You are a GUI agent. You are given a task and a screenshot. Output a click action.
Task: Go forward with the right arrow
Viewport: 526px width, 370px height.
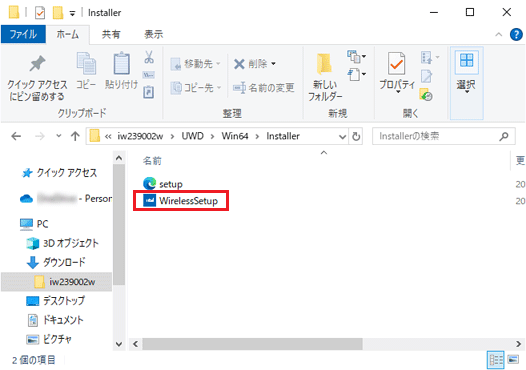point(40,136)
